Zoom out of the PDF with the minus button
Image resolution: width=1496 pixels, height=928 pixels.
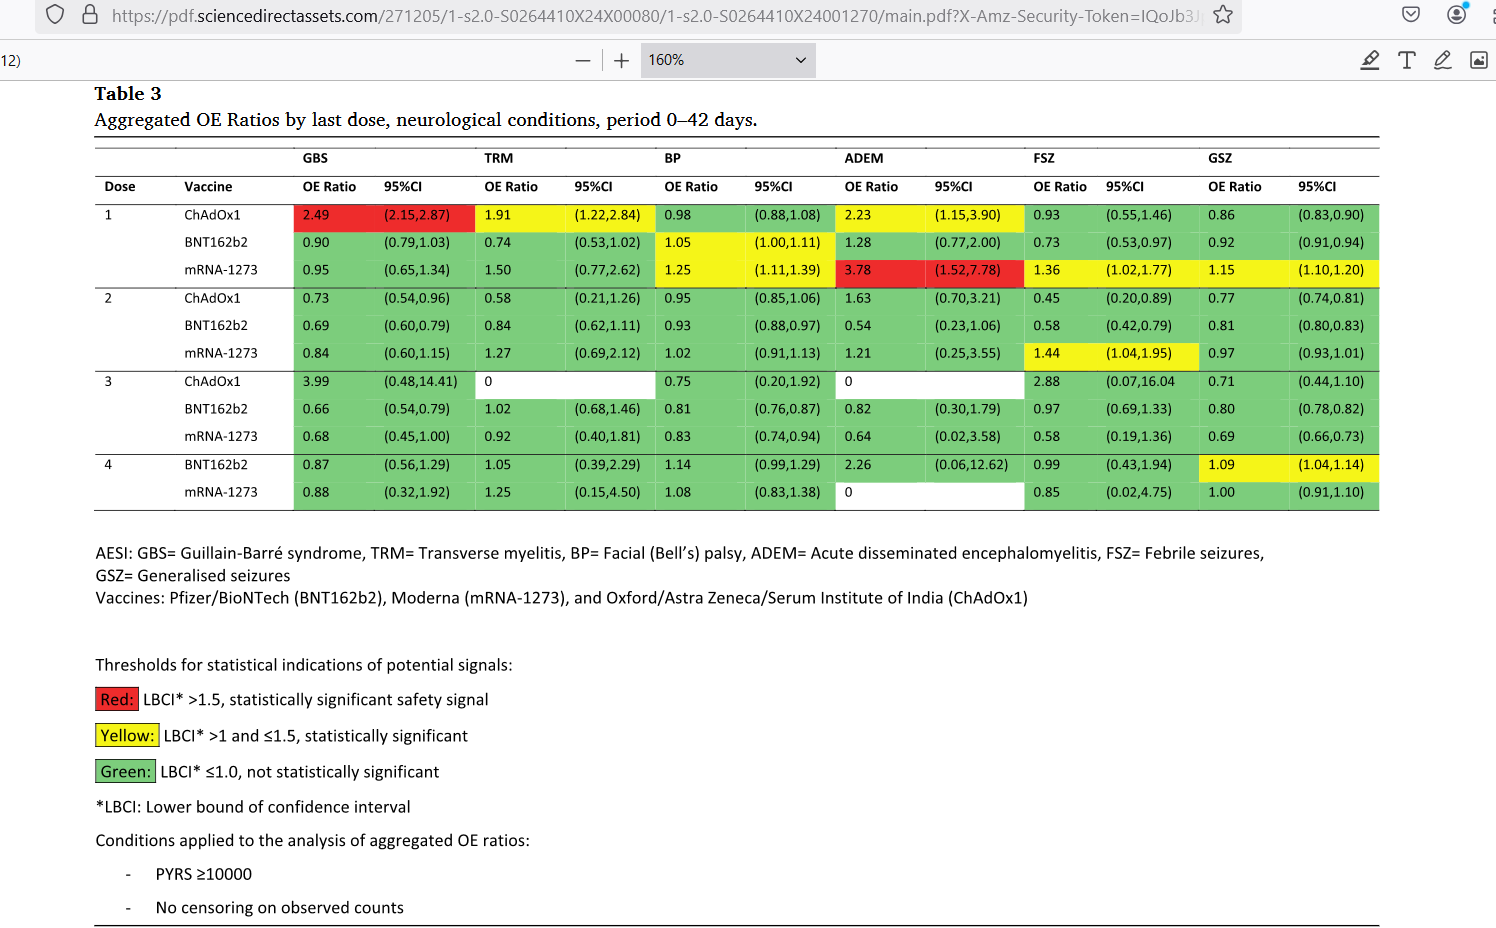pyautogui.click(x=583, y=61)
